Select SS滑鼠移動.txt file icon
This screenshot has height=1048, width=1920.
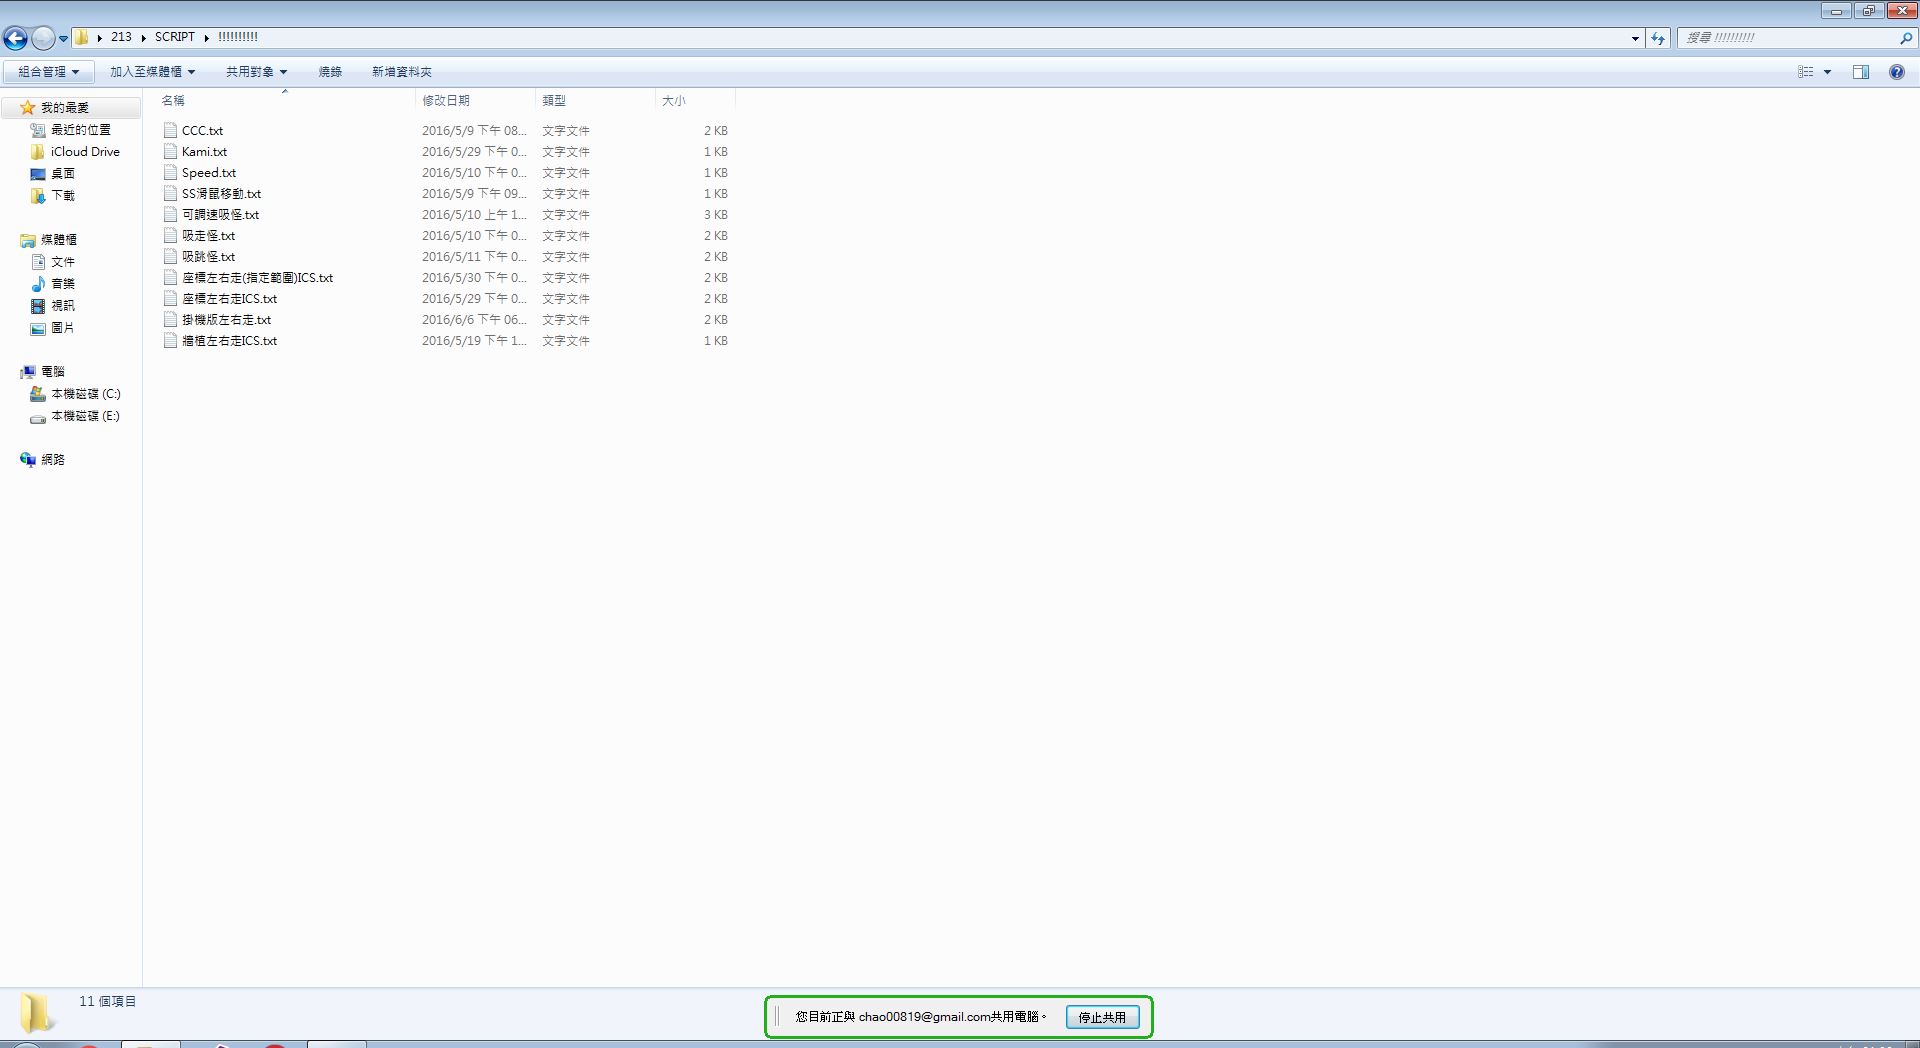[170, 193]
